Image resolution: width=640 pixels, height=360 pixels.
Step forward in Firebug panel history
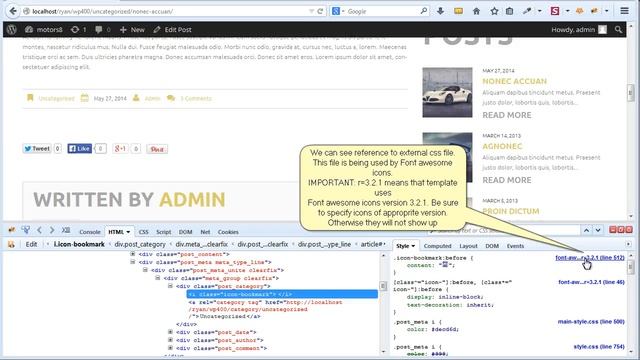(52, 230)
